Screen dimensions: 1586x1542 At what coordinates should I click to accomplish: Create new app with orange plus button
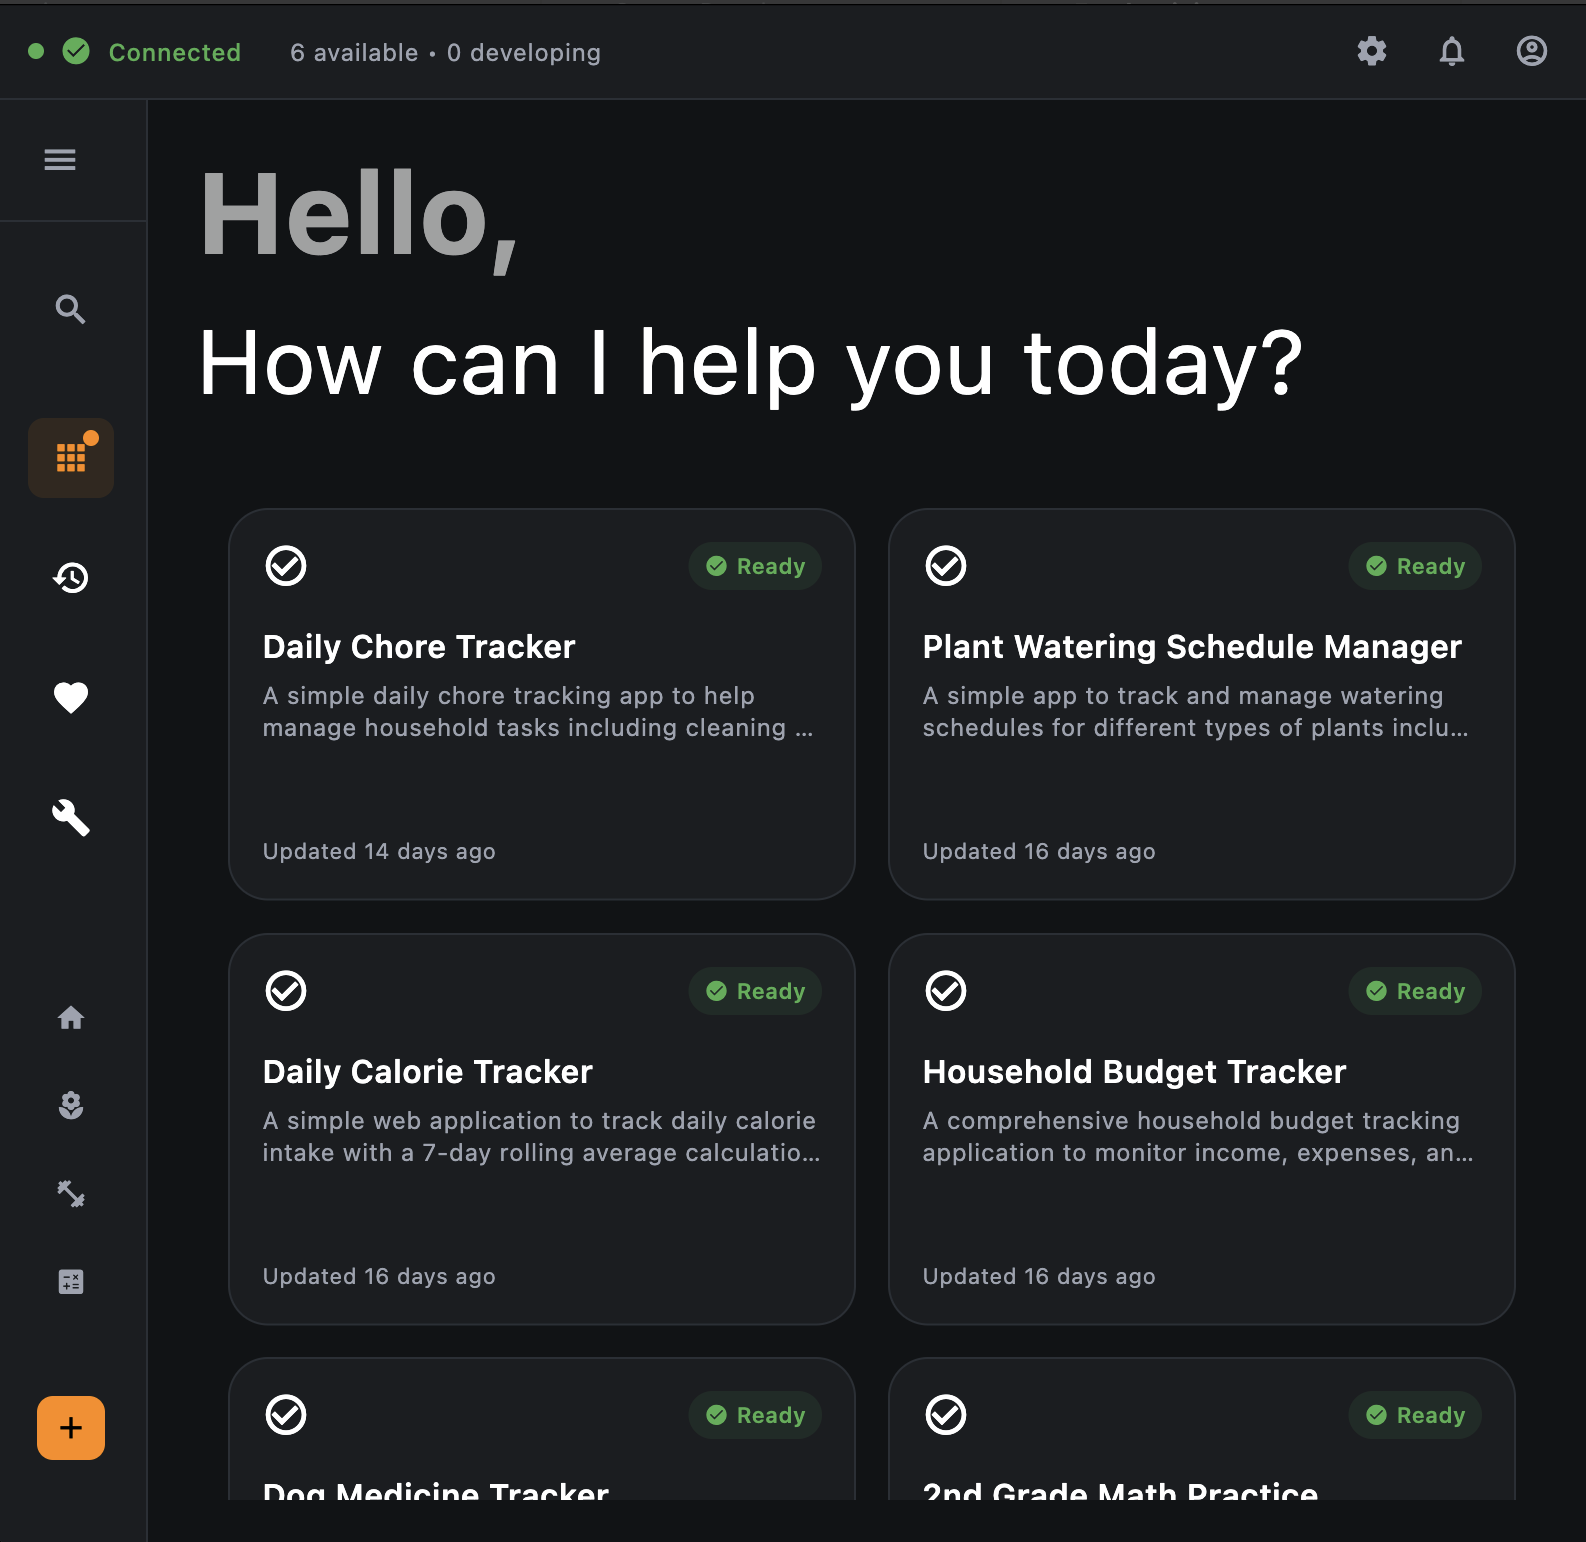71,1428
